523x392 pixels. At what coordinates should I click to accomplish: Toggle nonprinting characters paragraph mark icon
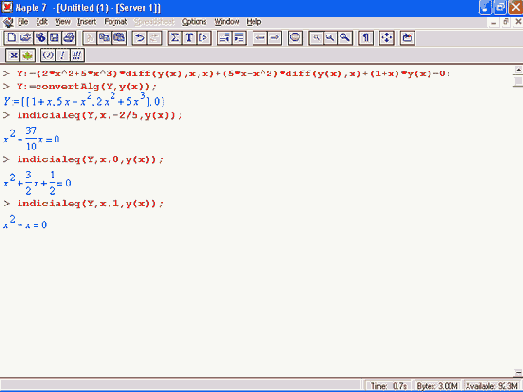tap(366, 38)
